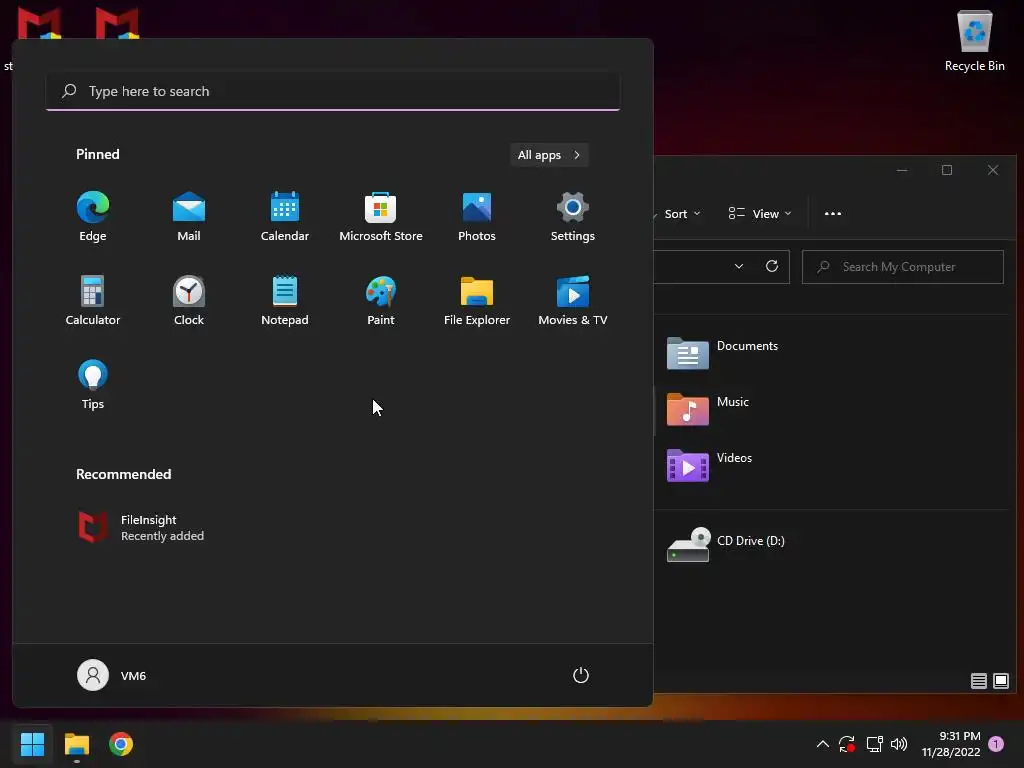Screen dimensions: 1024x768
Task: Open the notification badge on taskbar
Action: tap(997, 743)
